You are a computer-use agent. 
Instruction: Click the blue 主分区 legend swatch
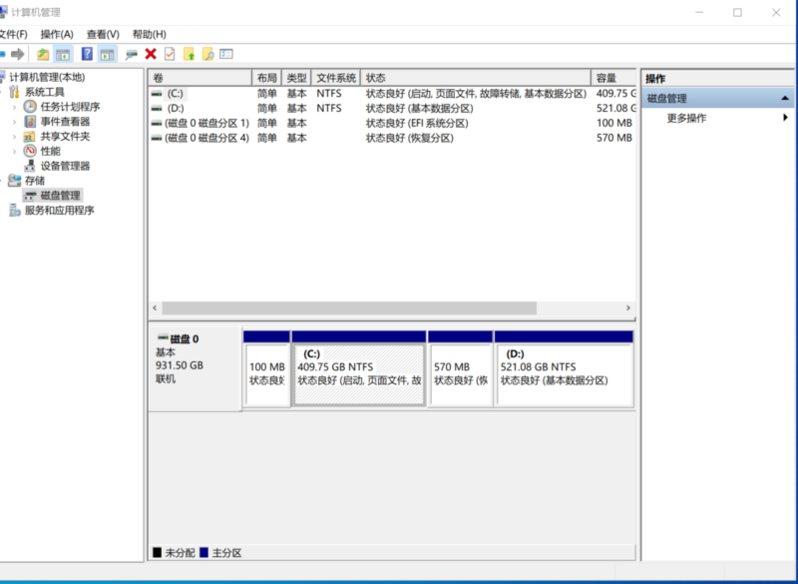pyautogui.click(x=204, y=552)
